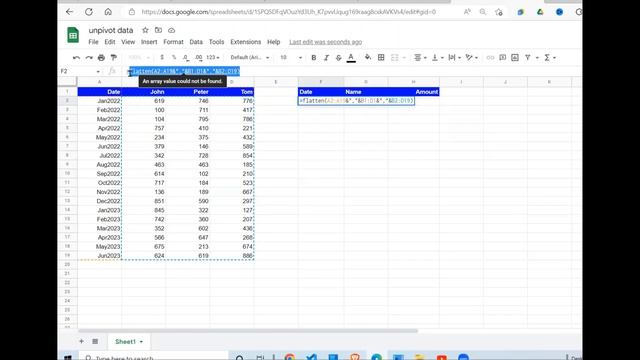The image size is (640, 360).
Task: Toggle italic formatting
Action: pos(326,58)
